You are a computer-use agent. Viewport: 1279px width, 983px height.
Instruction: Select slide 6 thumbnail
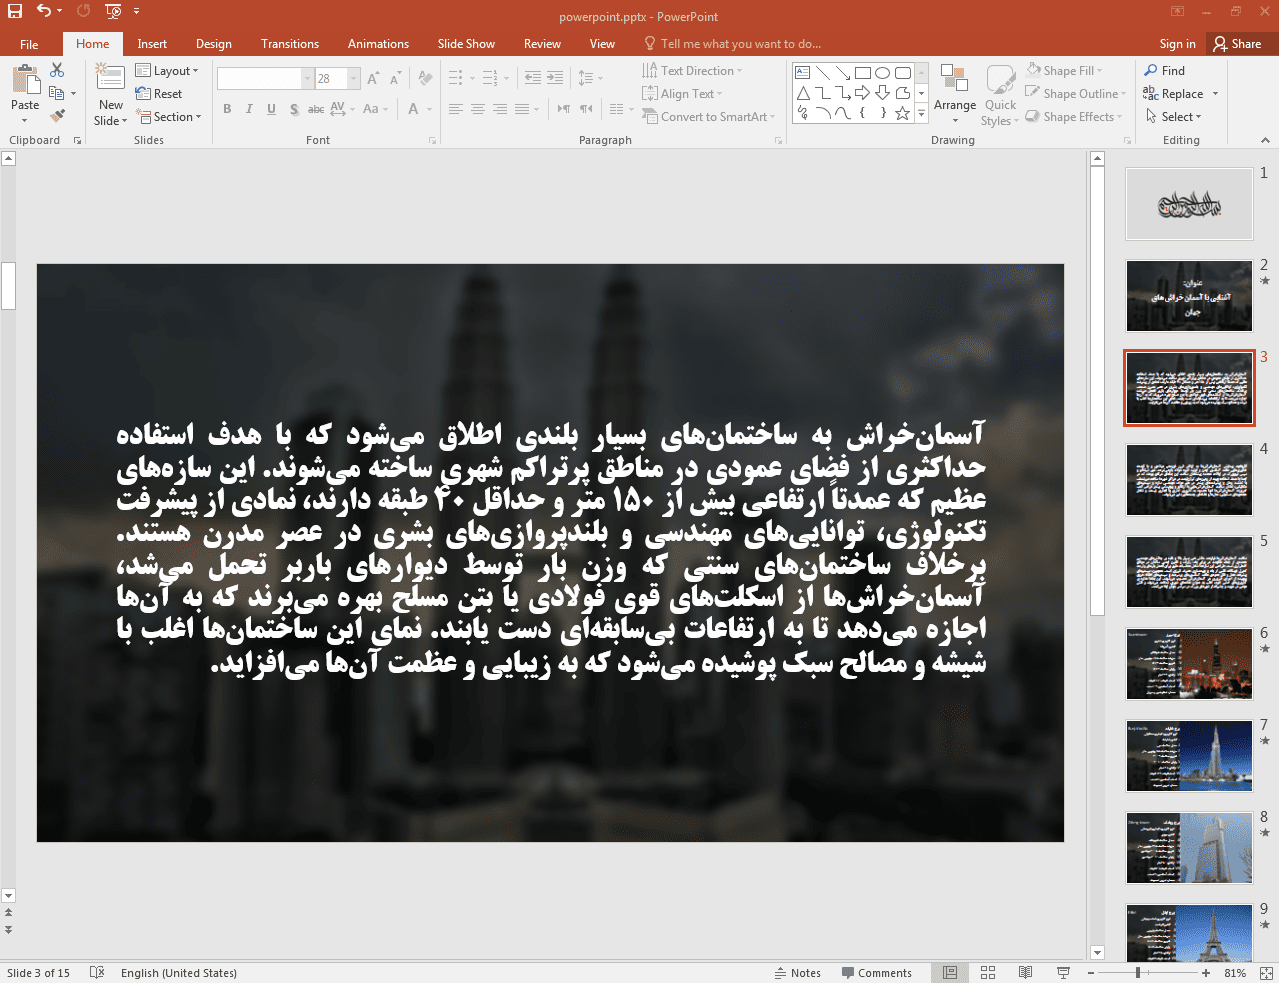tap(1189, 664)
